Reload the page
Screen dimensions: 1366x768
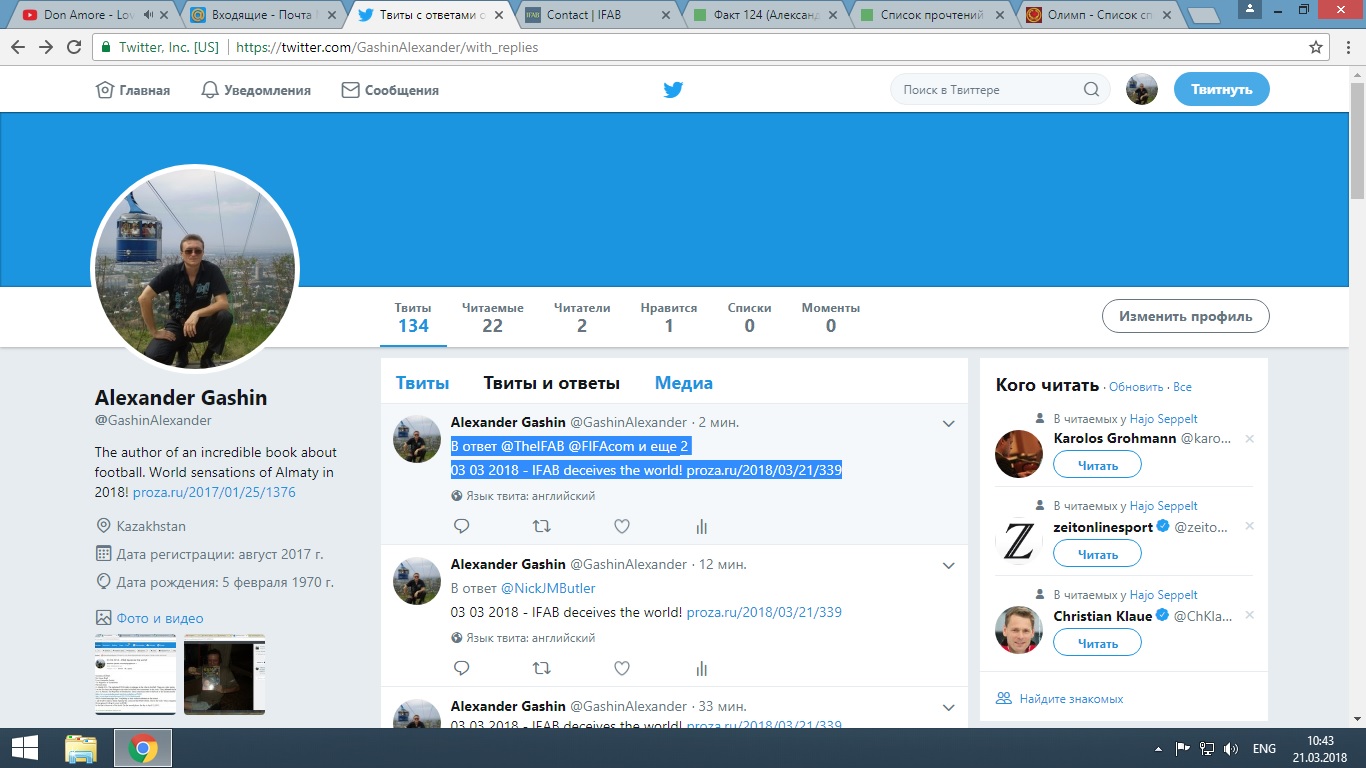coord(74,47)
